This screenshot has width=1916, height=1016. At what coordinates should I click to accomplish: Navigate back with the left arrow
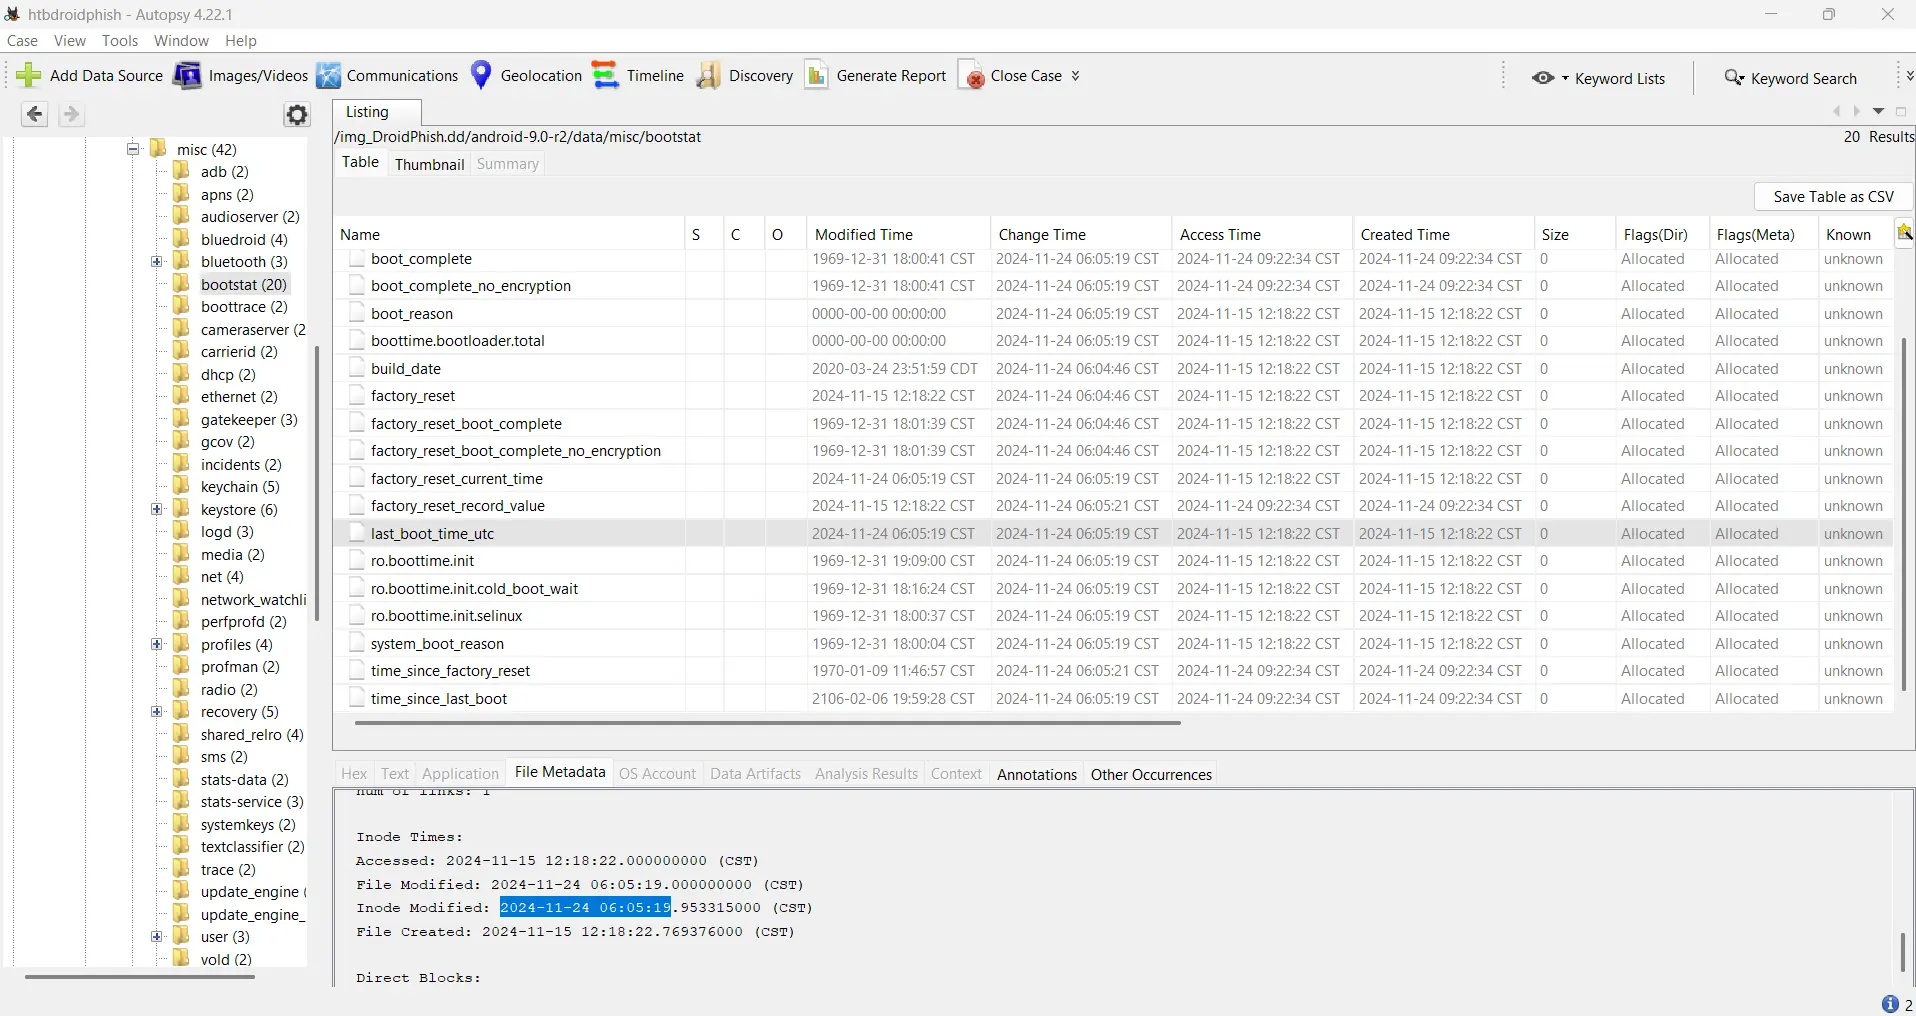coord(34,114)
